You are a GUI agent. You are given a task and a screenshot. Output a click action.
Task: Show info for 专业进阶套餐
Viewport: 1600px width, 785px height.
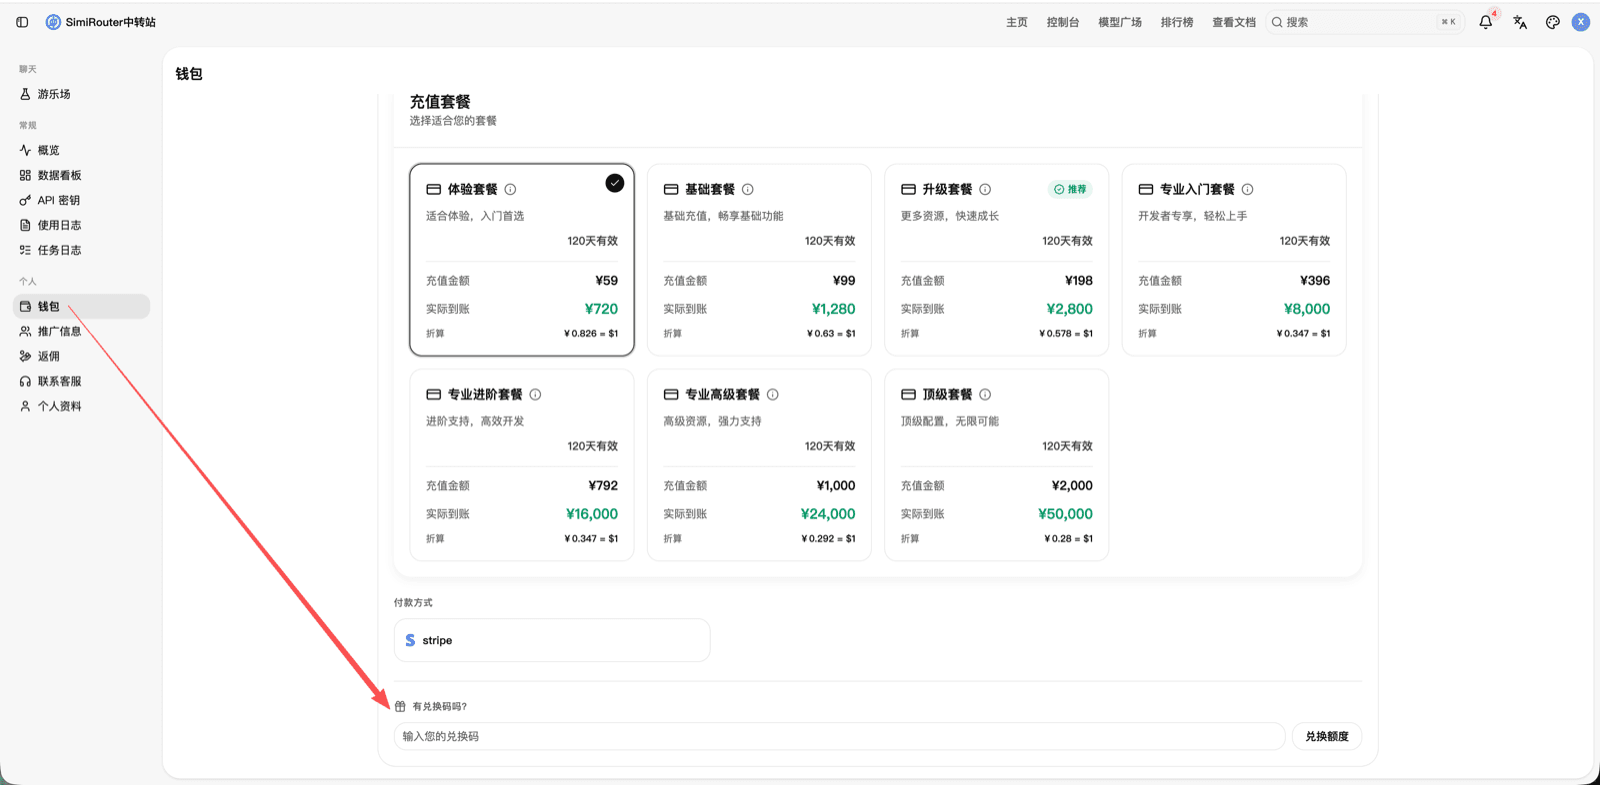click(535, 394)
